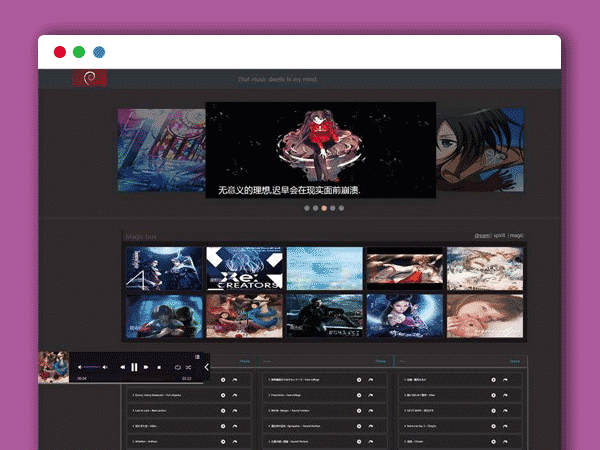The image size is (600, 450).
Task: Toggle loop mode in the music player
Action: (177, 368)
